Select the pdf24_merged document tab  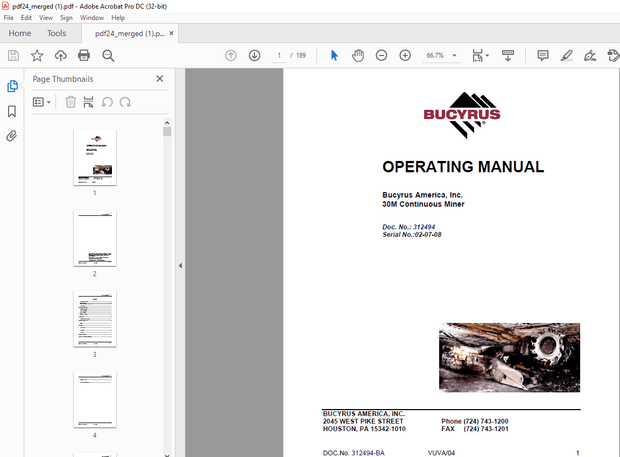click(x=130, y=34)
